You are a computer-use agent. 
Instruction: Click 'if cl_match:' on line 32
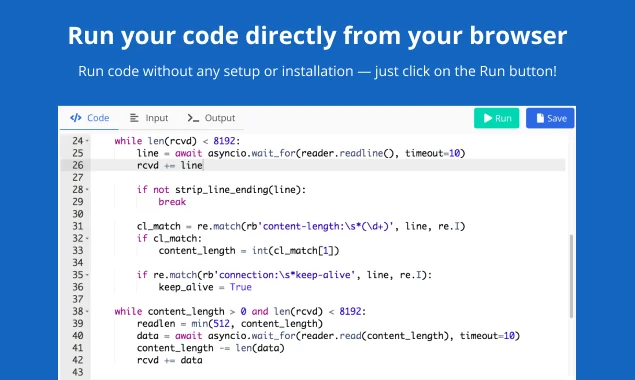coord(169,238)
